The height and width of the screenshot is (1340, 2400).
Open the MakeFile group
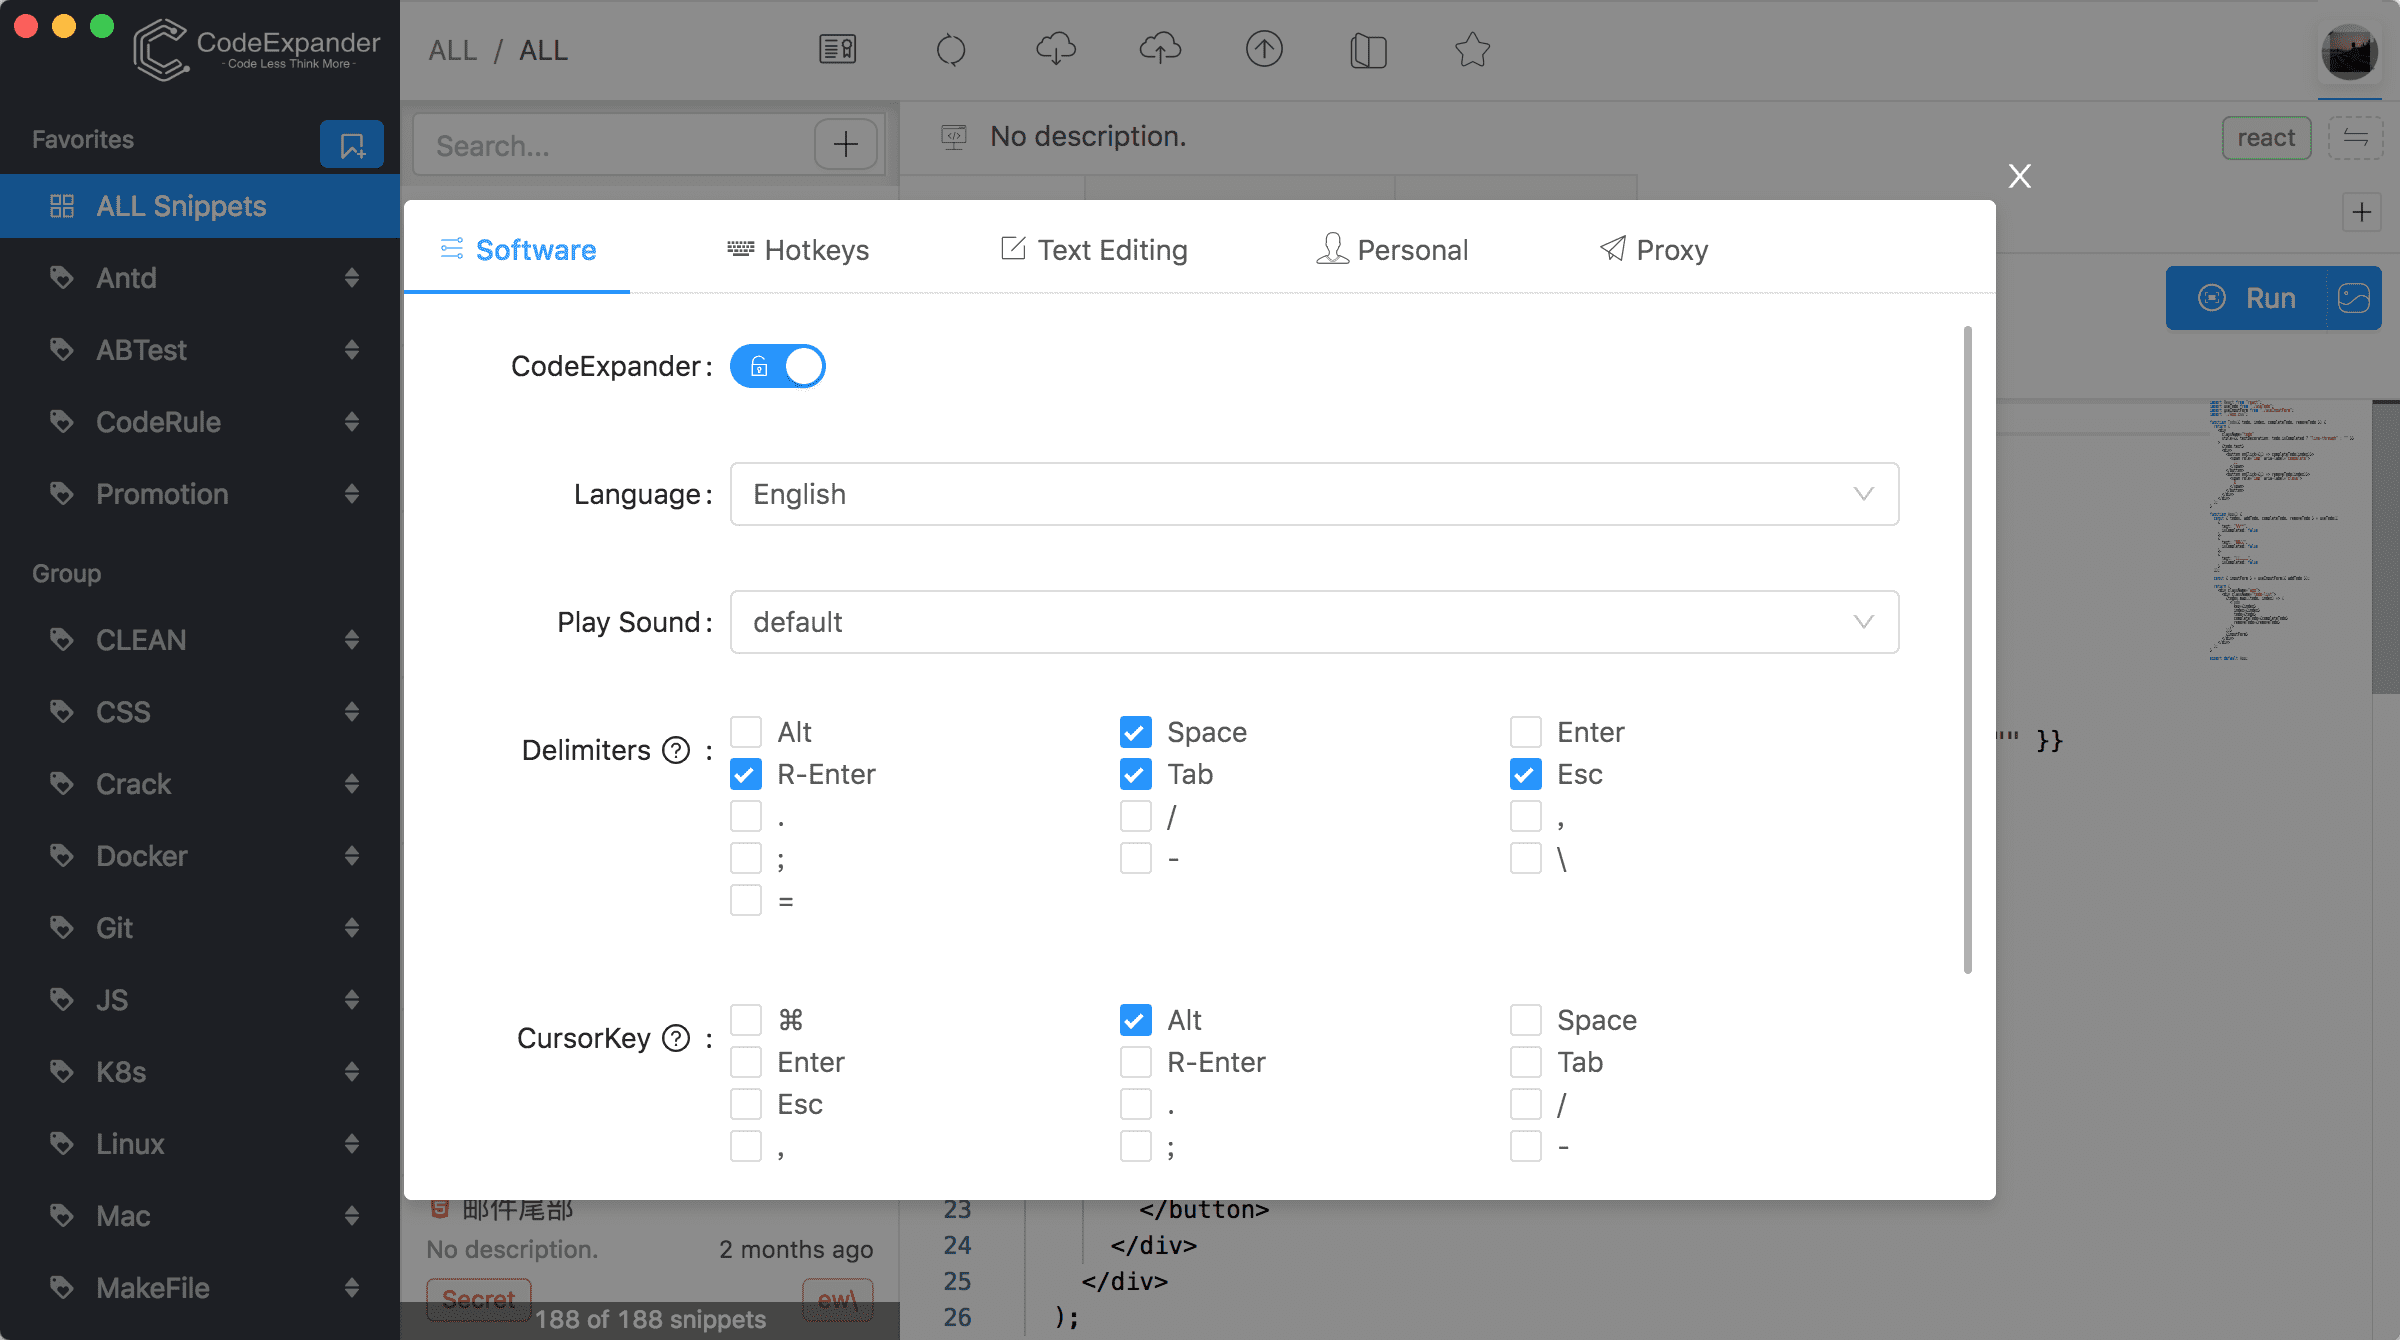click(200, 1288)
